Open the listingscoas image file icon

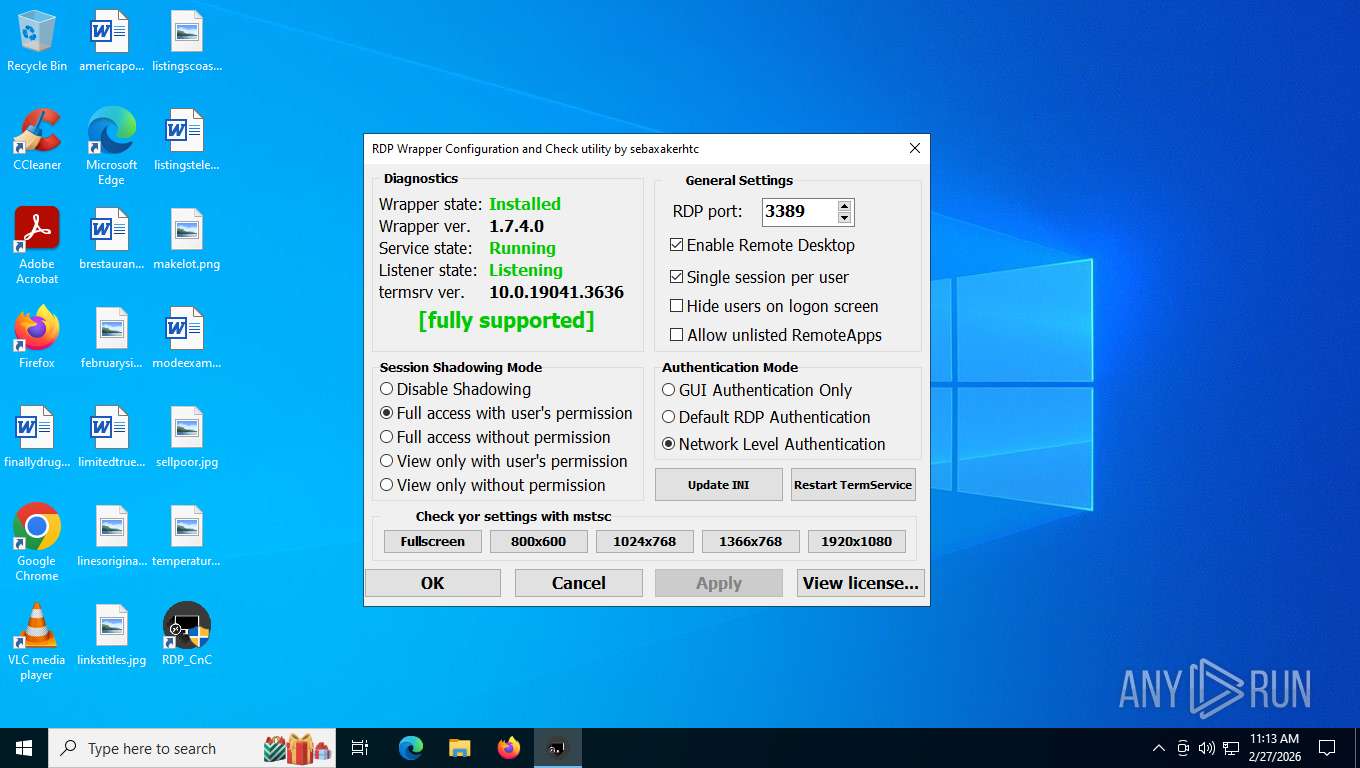point(187,42)
